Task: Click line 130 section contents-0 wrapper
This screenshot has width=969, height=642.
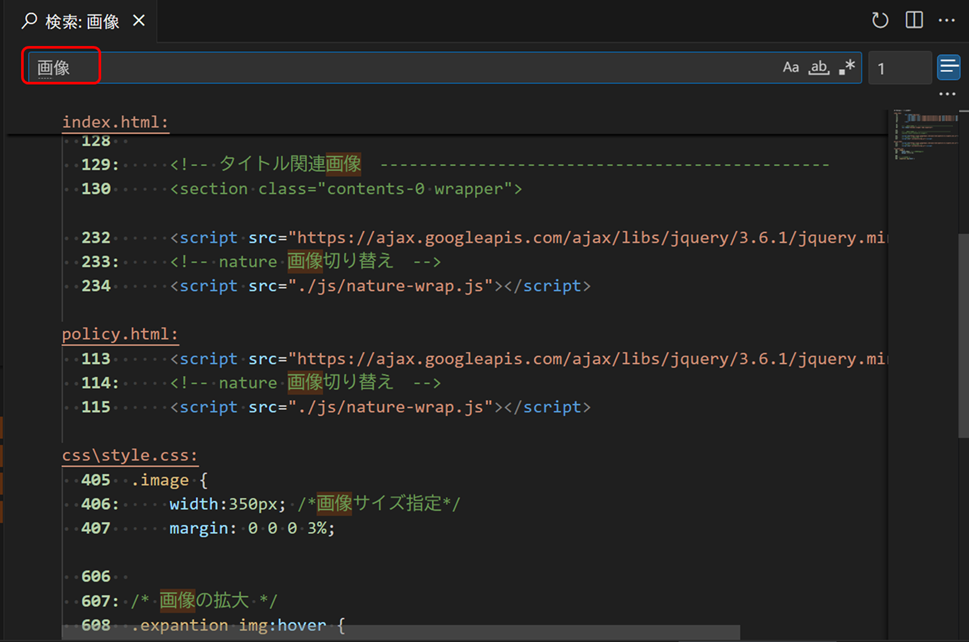Action: click(346, 189)
